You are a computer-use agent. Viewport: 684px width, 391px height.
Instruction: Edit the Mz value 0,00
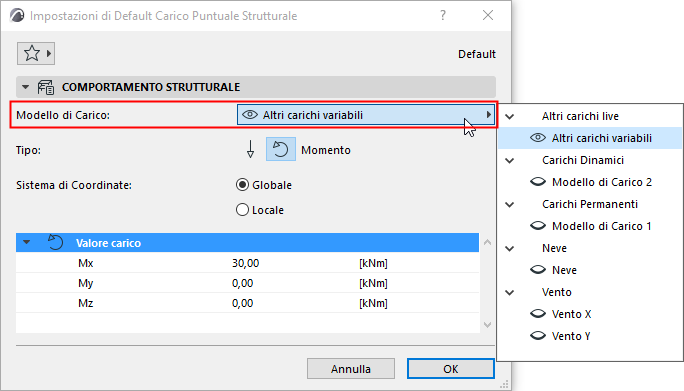point(243,303)
